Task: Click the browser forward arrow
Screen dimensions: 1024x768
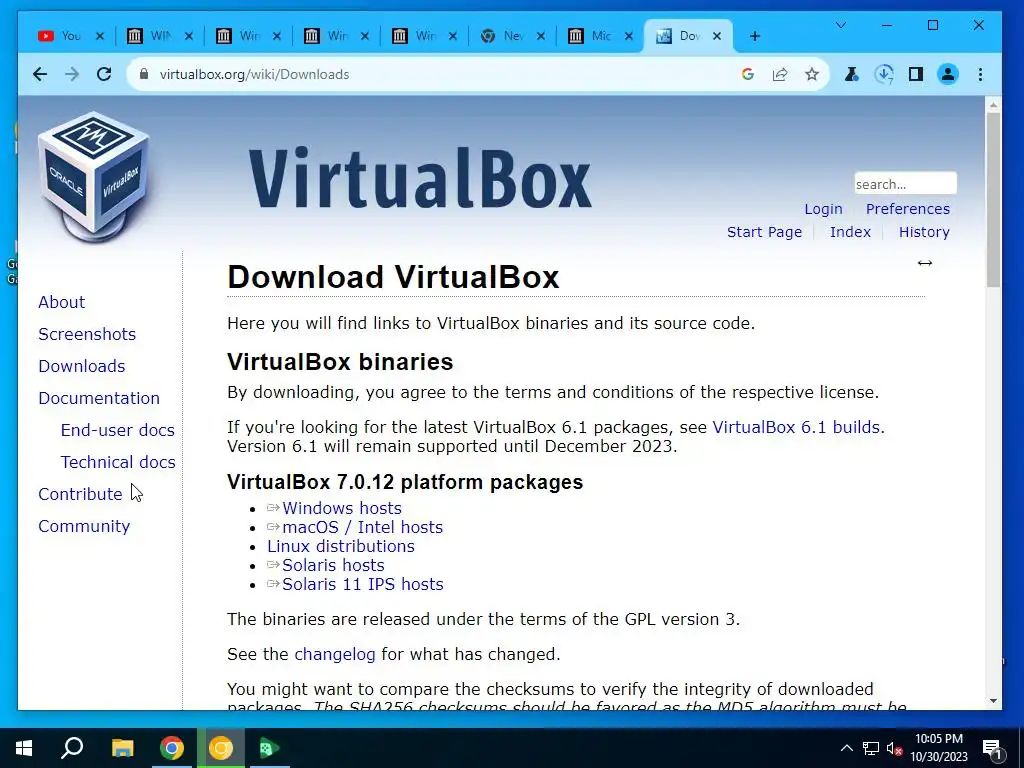Action: click(72, 74)
